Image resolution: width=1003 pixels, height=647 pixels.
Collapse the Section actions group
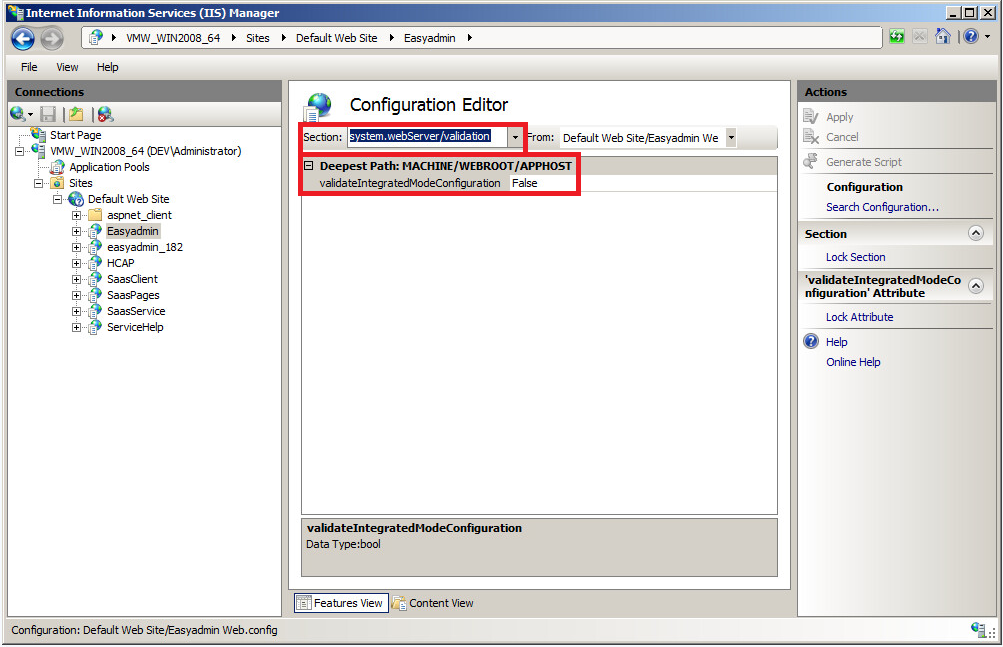[x=975, y=233]
